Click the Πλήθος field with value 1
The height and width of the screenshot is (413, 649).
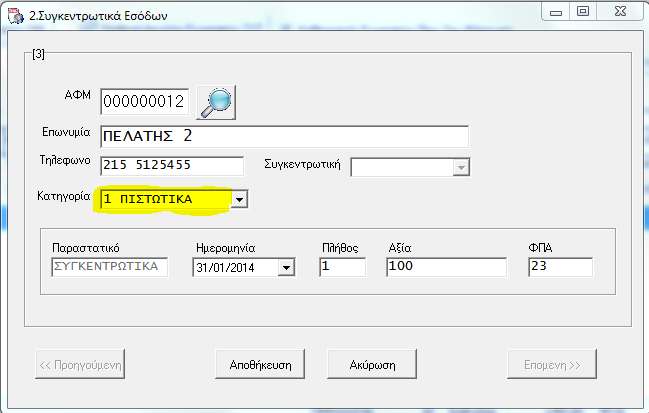point(343,267)
